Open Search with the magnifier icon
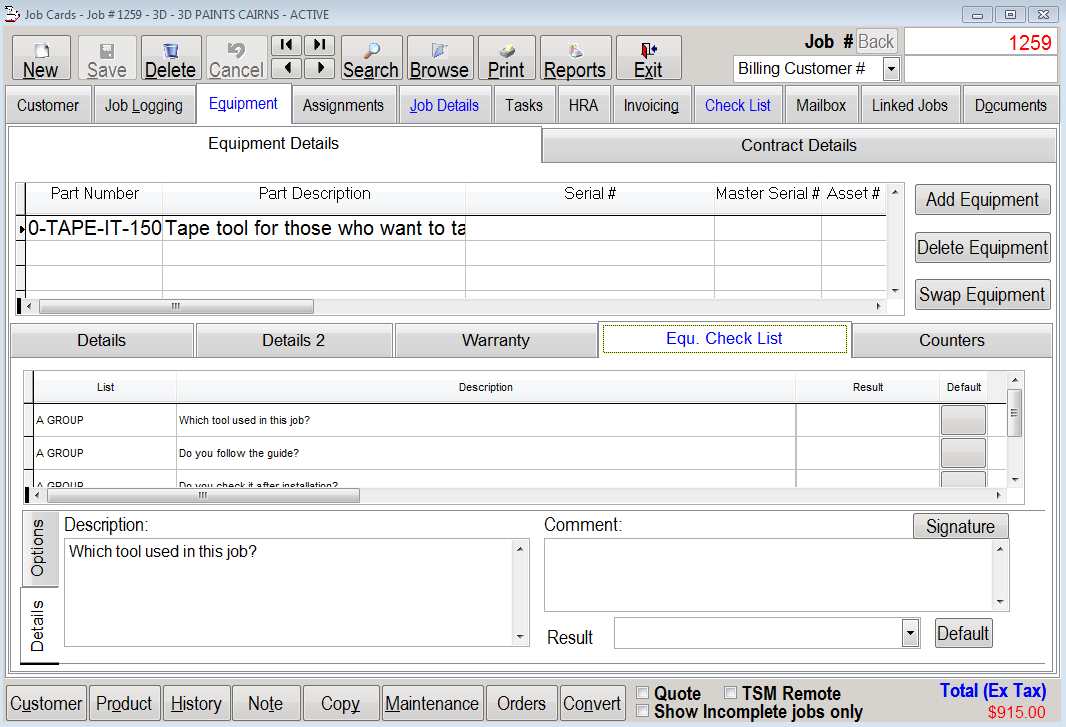The width and height of the screenshot is (1066, 727). [371, 59]
